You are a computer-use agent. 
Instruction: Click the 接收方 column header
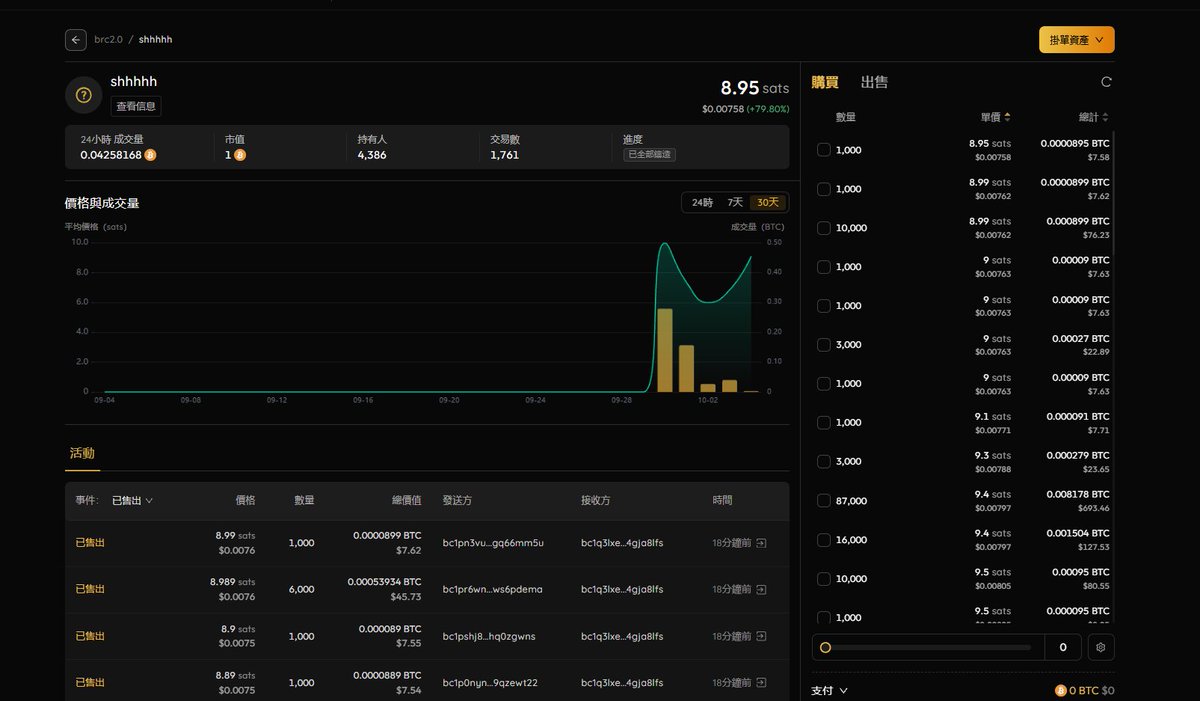click(596, 500)
